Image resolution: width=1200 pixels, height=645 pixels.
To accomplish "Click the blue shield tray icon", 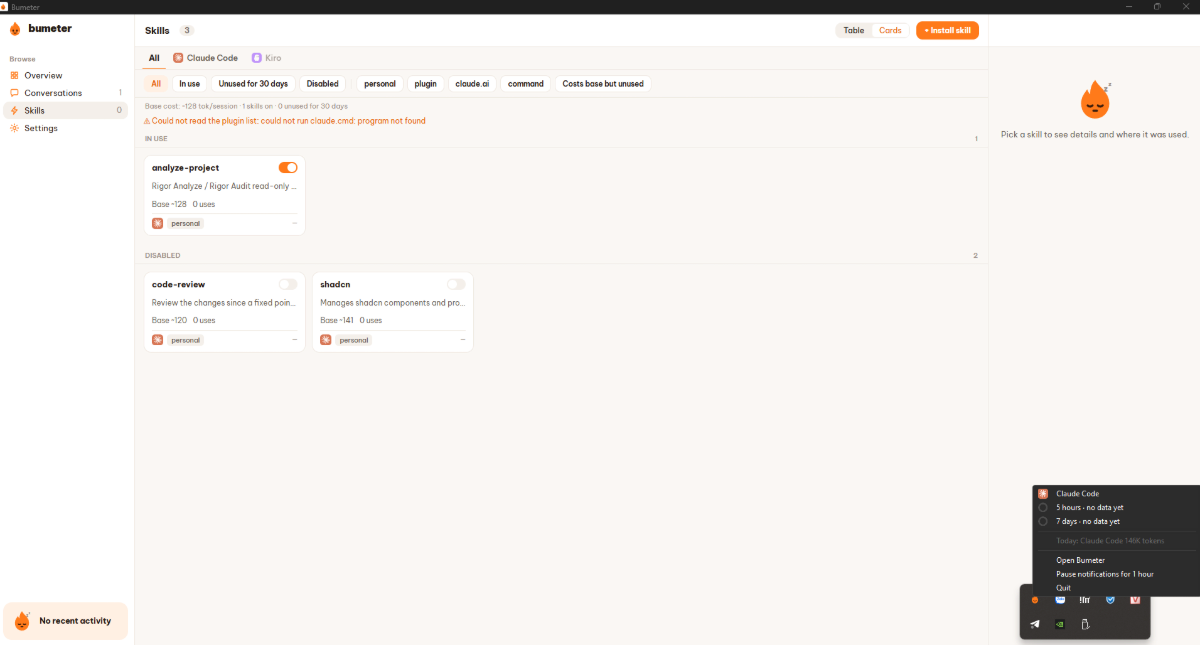I will point(1110,600).
